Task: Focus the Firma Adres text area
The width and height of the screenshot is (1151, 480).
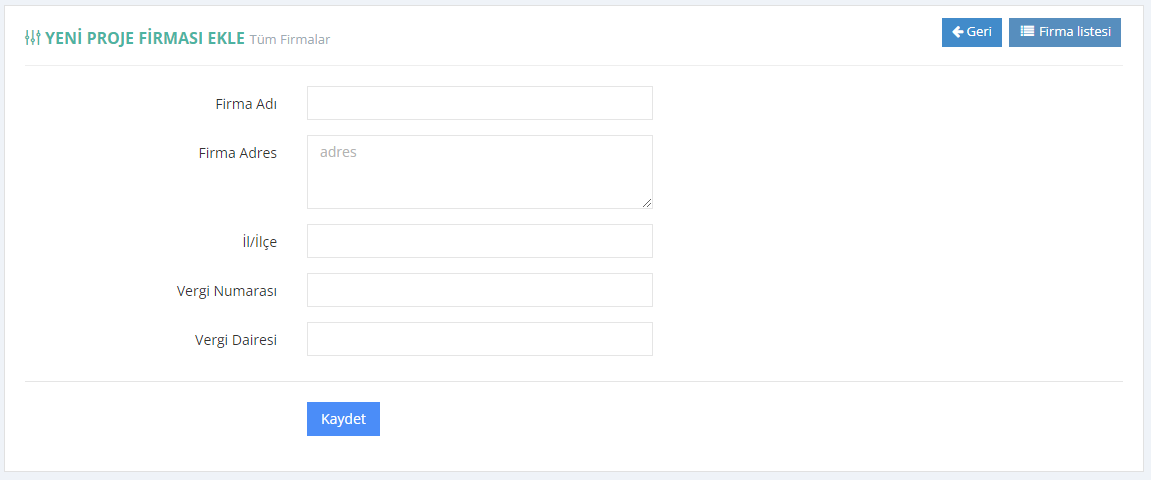Action: (x=479, y=172)
